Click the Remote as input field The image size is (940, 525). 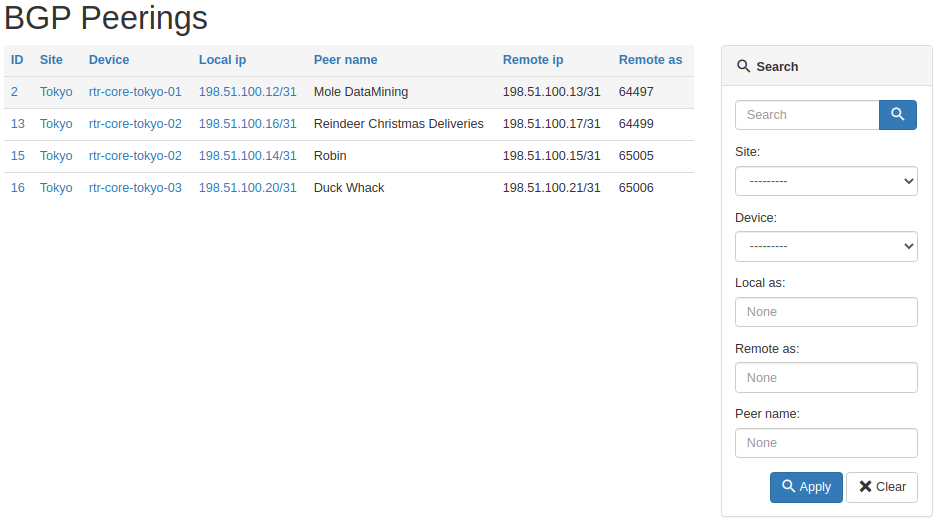click(x=826, y=378)
